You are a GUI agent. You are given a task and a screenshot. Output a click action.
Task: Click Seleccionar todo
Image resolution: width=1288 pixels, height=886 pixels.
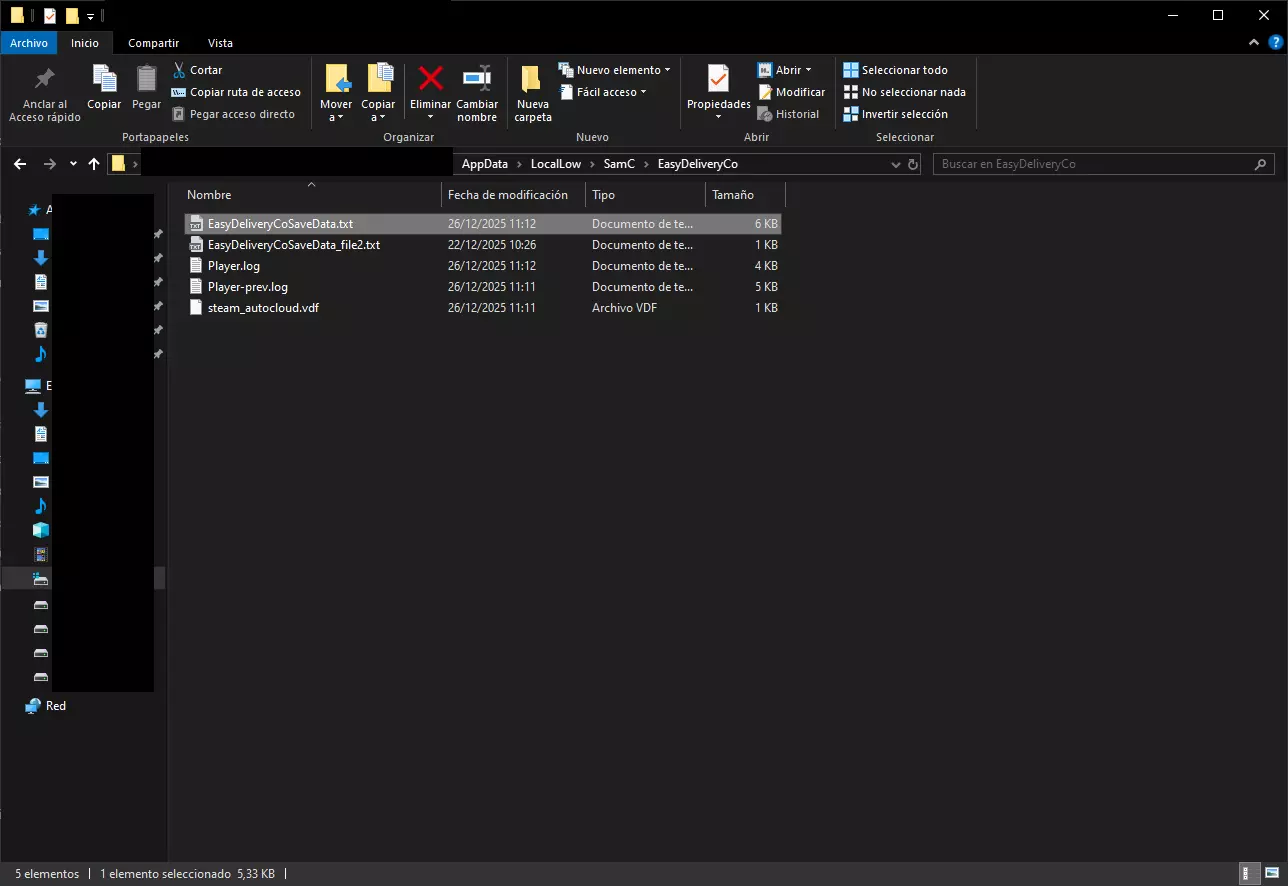[895, 70]
